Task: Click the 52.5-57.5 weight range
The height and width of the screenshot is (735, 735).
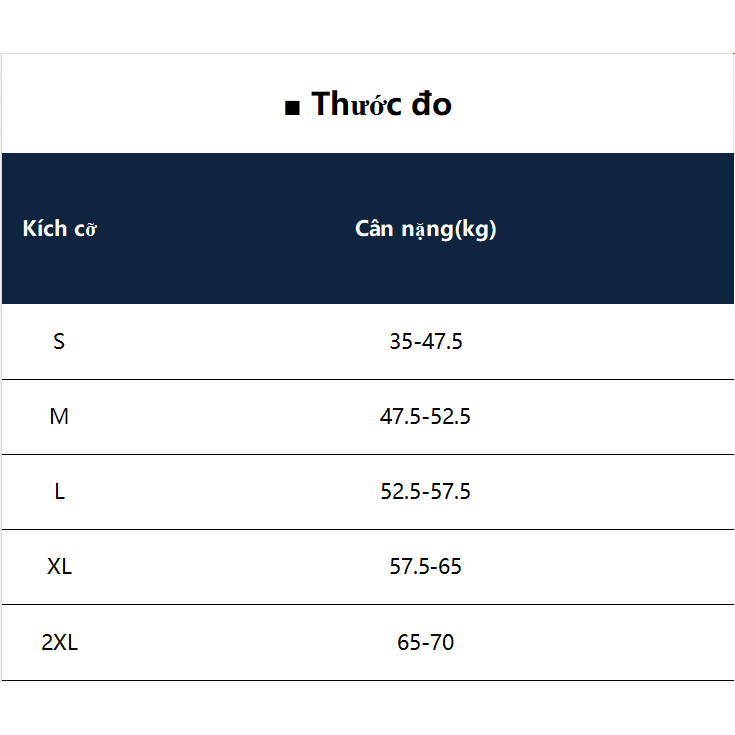Action: [x=426, y=492]
